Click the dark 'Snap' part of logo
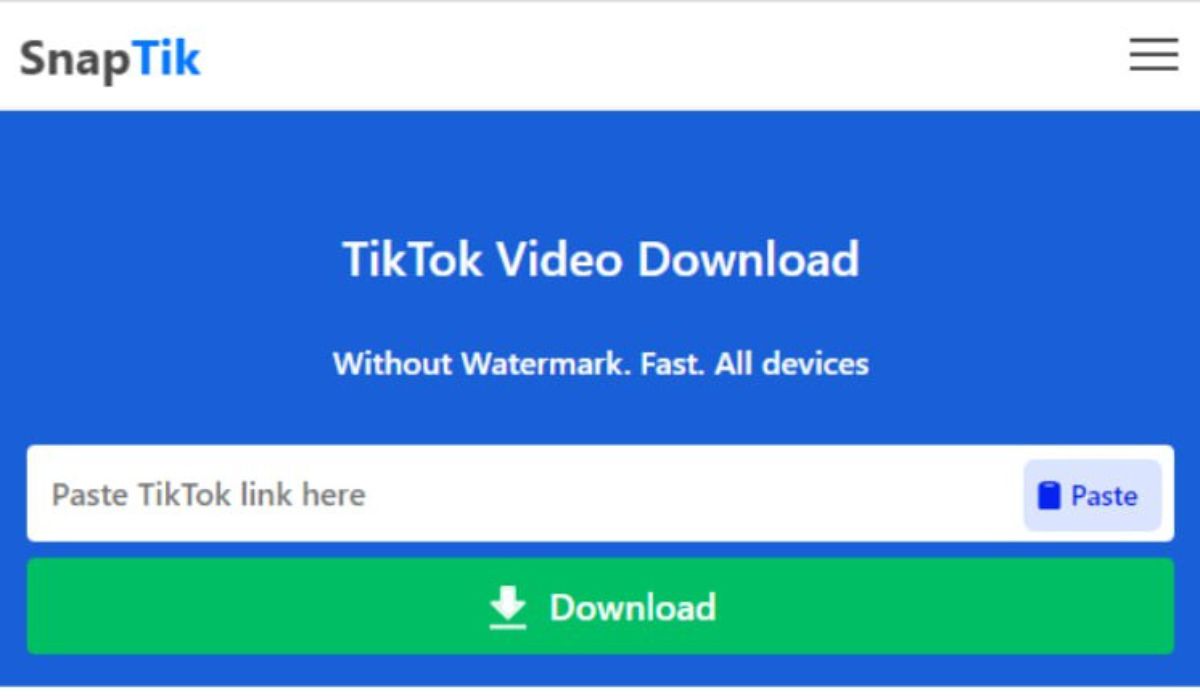 [x=75, y=60]
